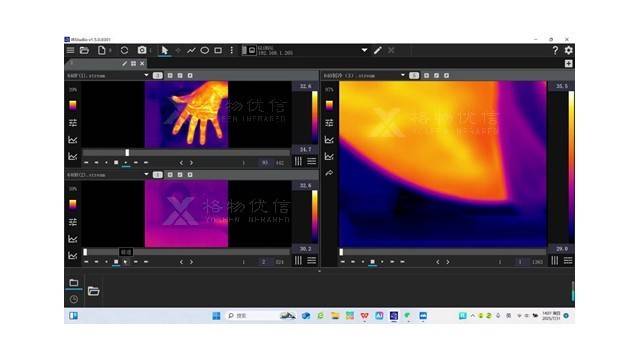The height and width of the screenshot is (360, 643).
Task: Expand the right view stream file dropdown
Action: (x=403, y=75)
